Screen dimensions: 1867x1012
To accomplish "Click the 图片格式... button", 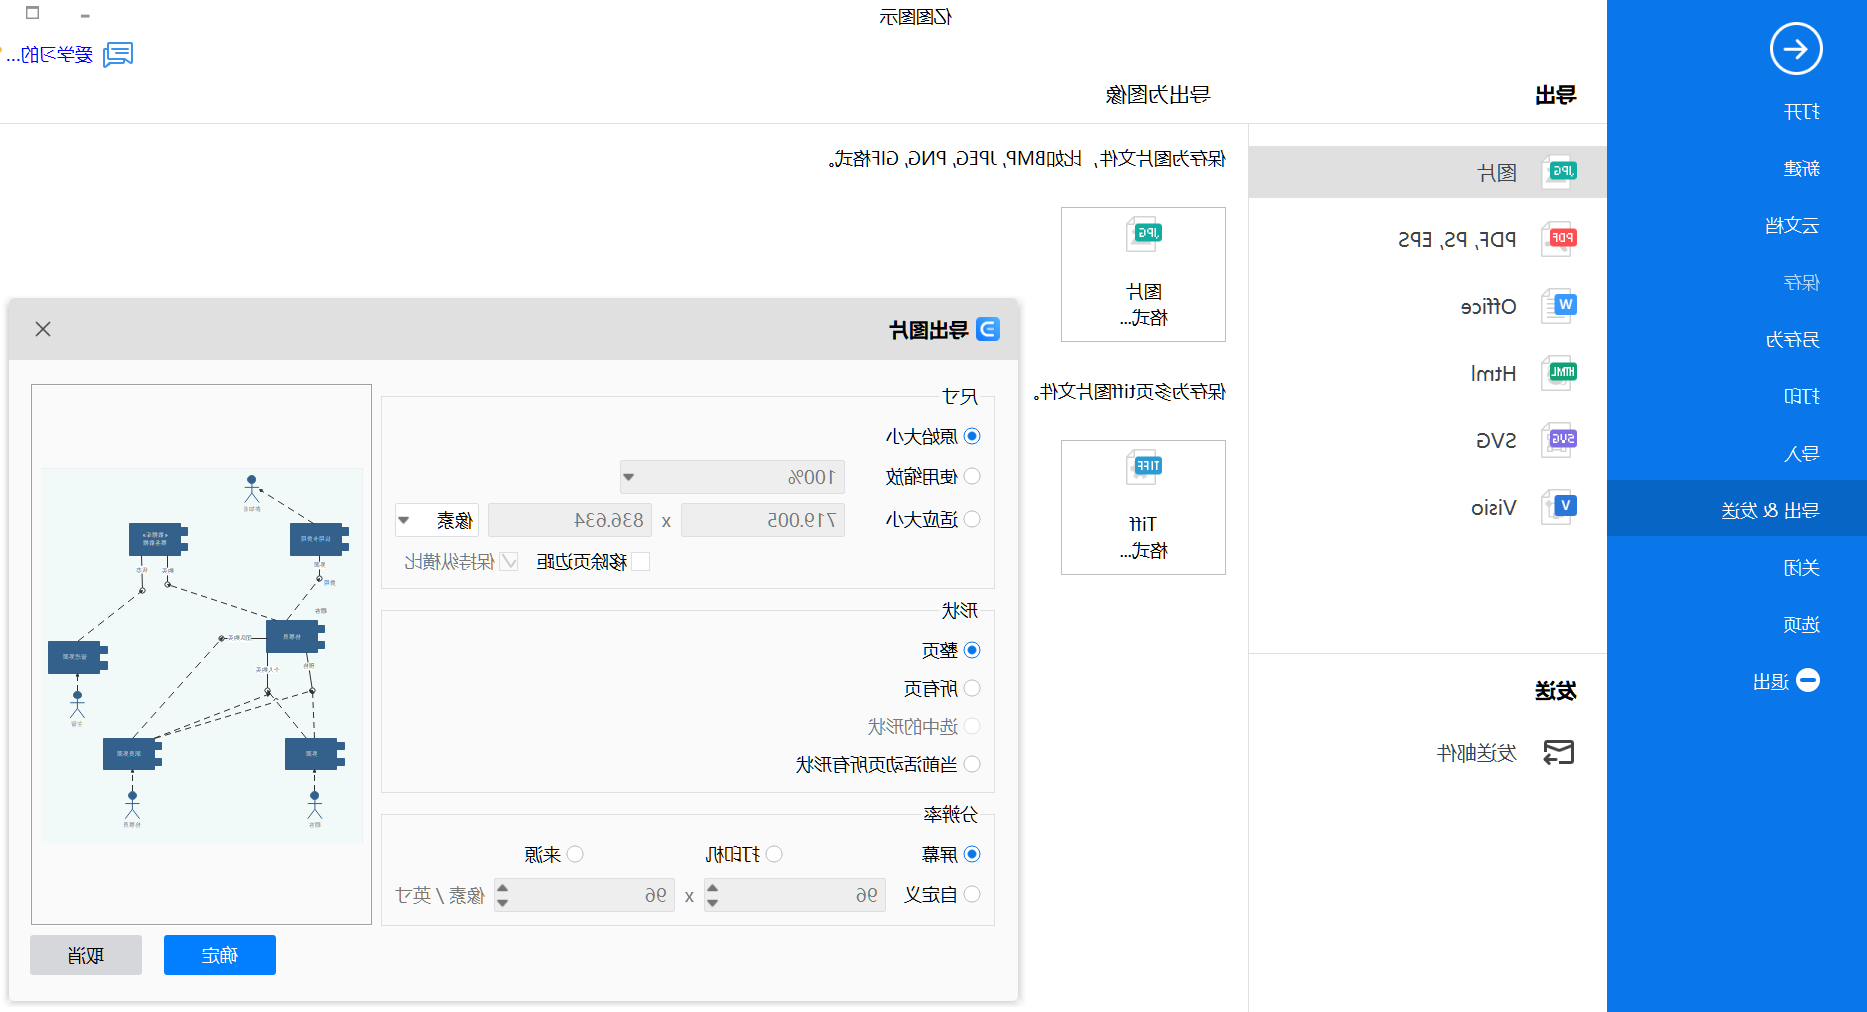I will pyautogui.click(x=1143, y=274).
